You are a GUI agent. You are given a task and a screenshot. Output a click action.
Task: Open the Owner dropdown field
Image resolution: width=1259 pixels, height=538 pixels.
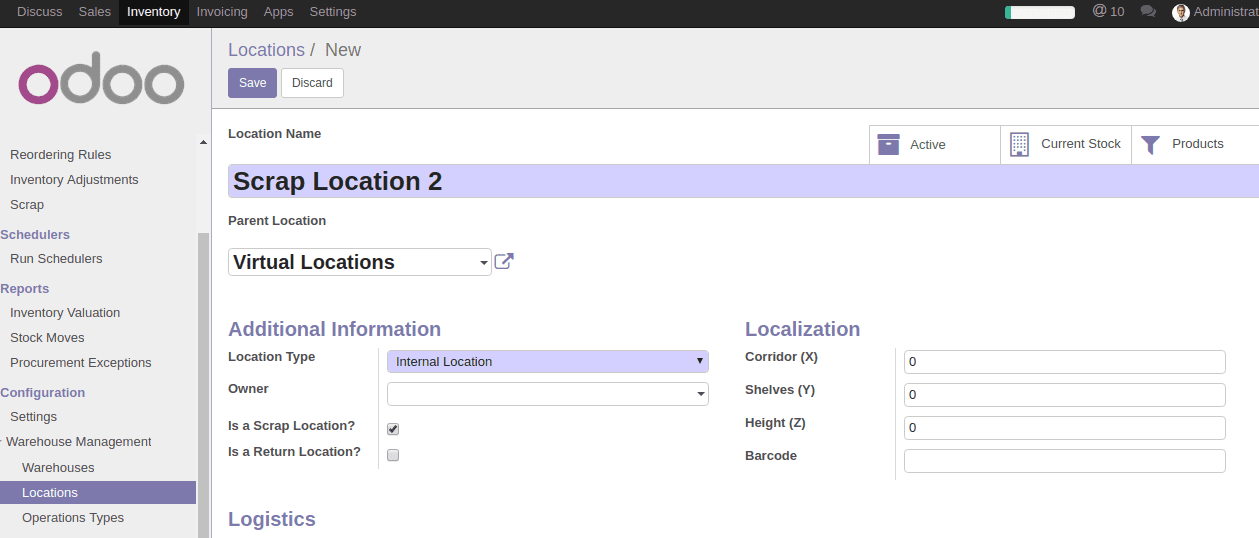(548, 394)
